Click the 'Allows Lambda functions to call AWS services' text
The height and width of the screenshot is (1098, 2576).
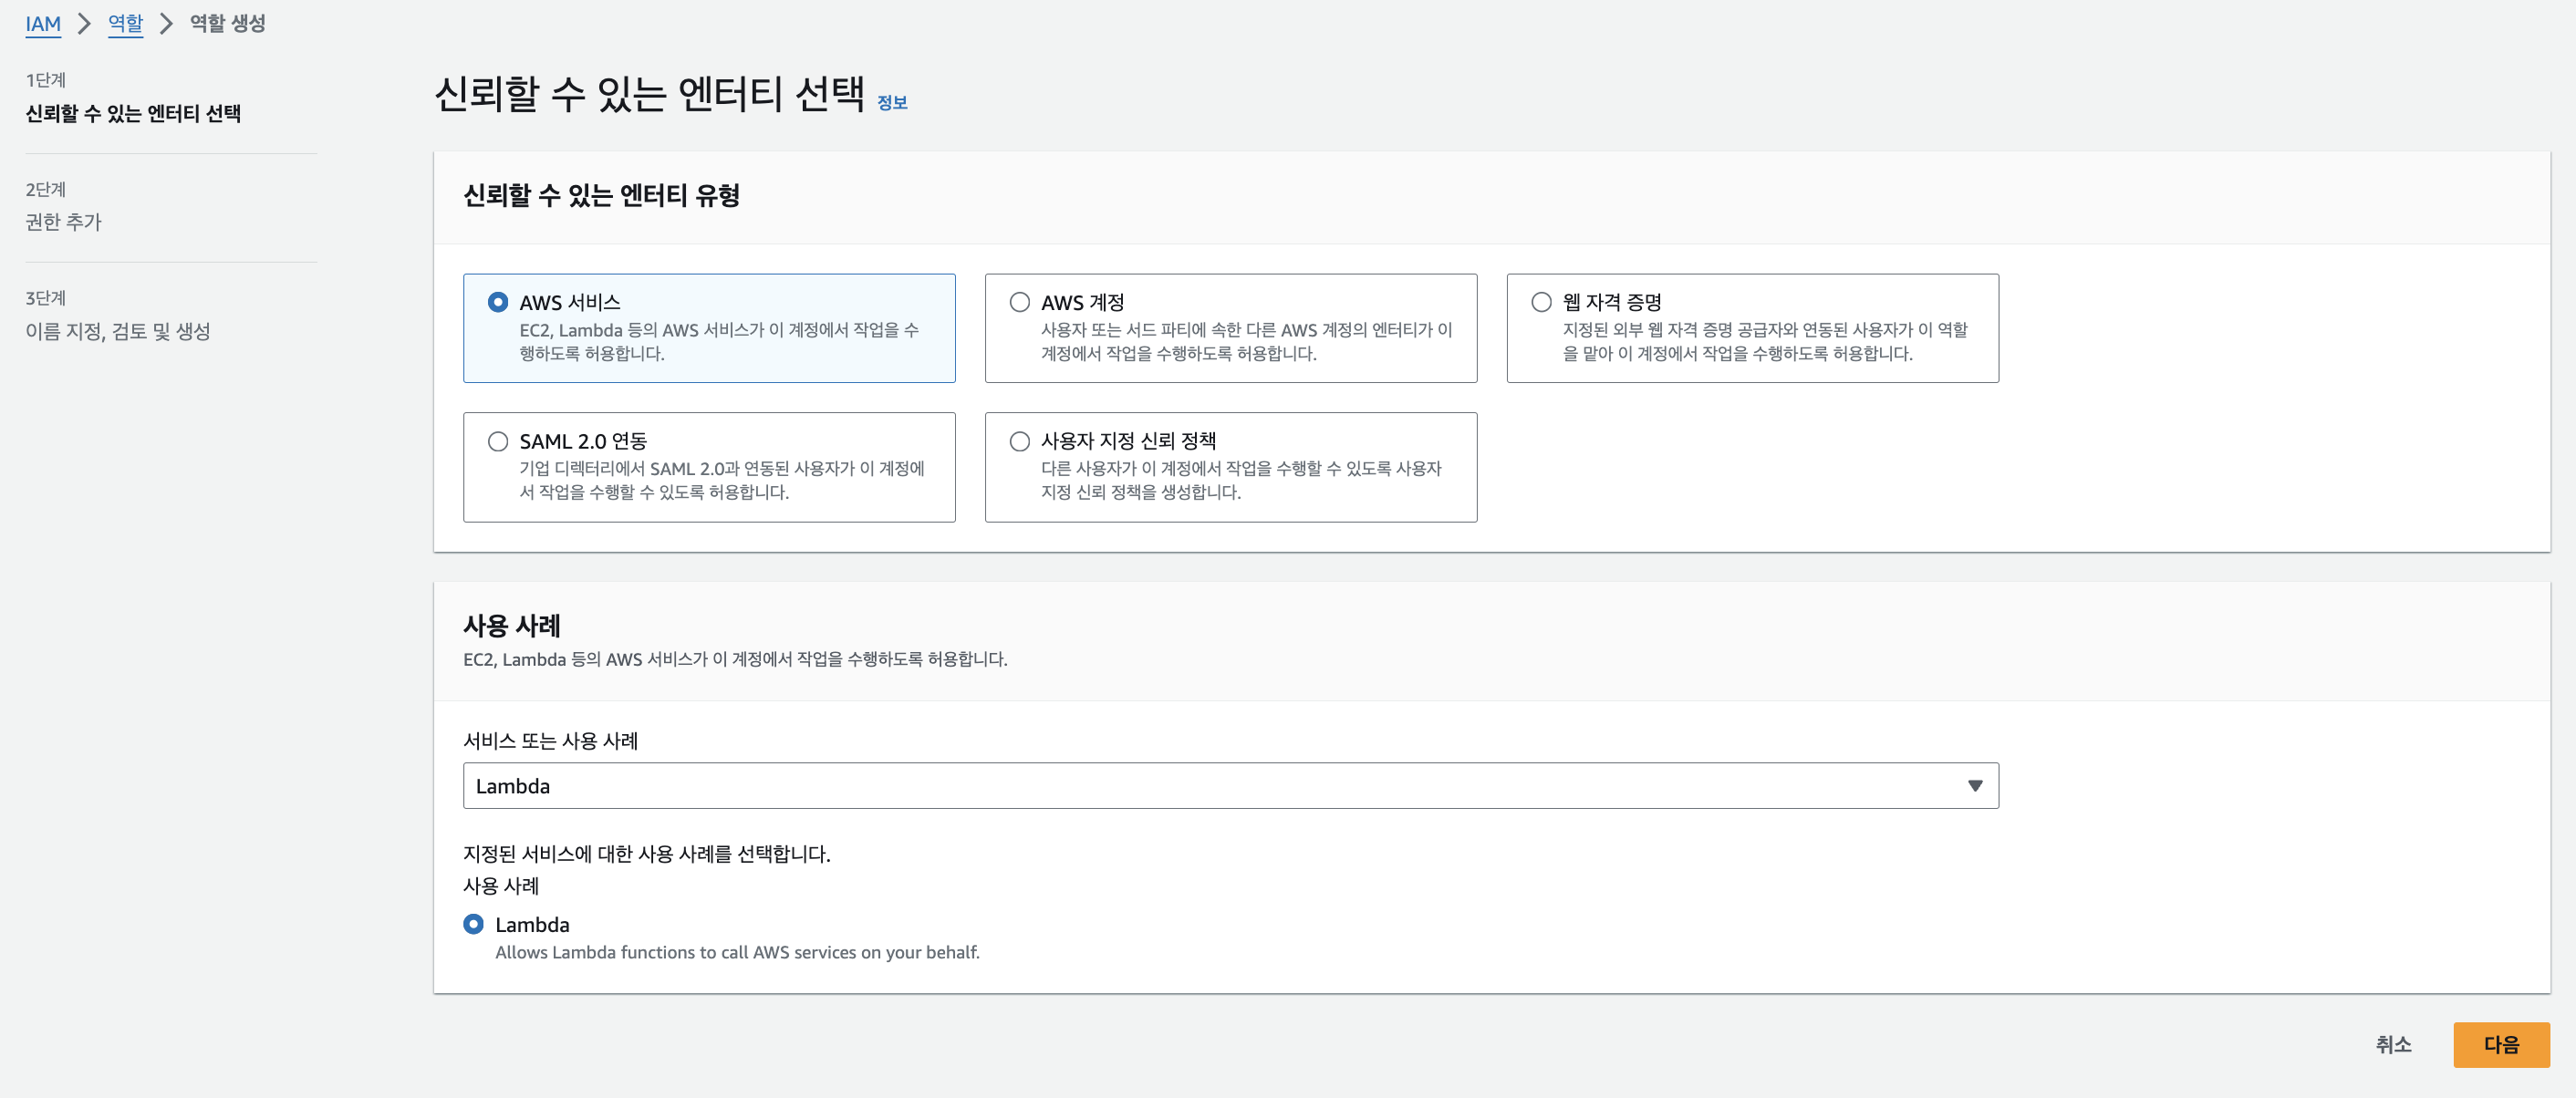coord(737,952)
